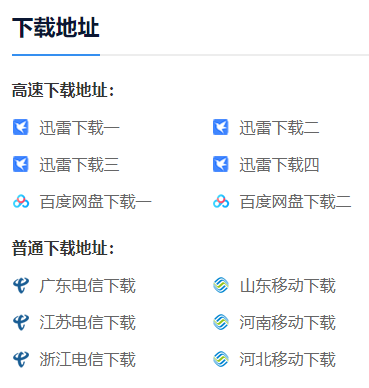Click the 普通下载地址 label
Image resolution: width=369 pixels, height=388 pixels.
point(63,248)
